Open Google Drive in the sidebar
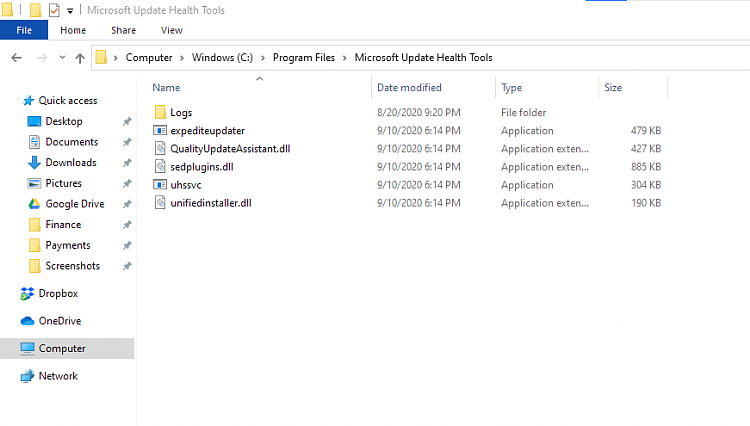The image size is (750, 426). pos(75,204)
